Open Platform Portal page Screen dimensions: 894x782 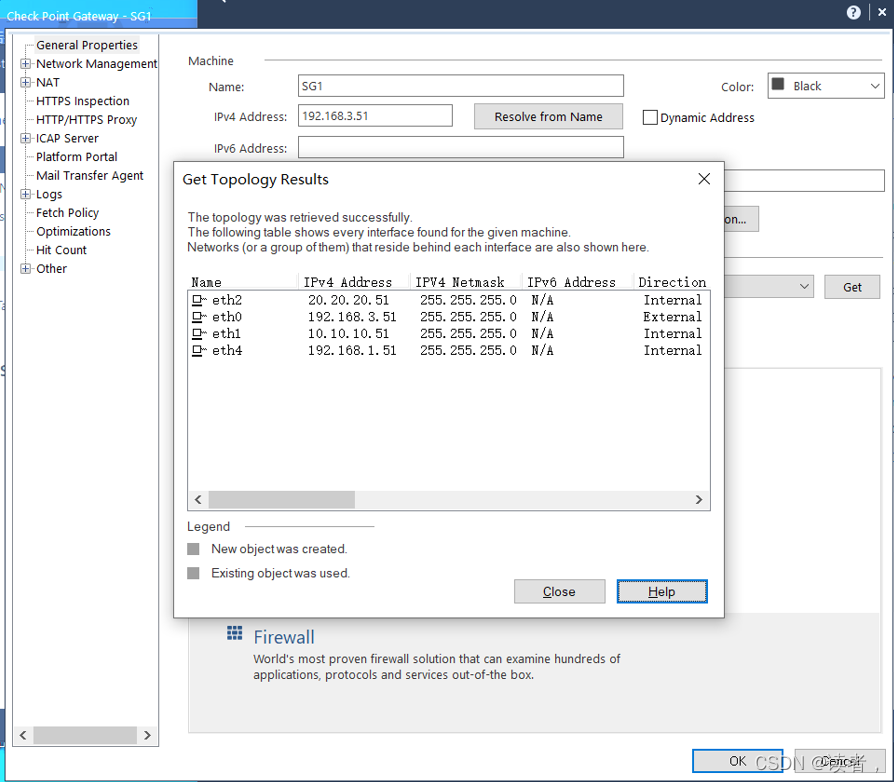point(76,157)
